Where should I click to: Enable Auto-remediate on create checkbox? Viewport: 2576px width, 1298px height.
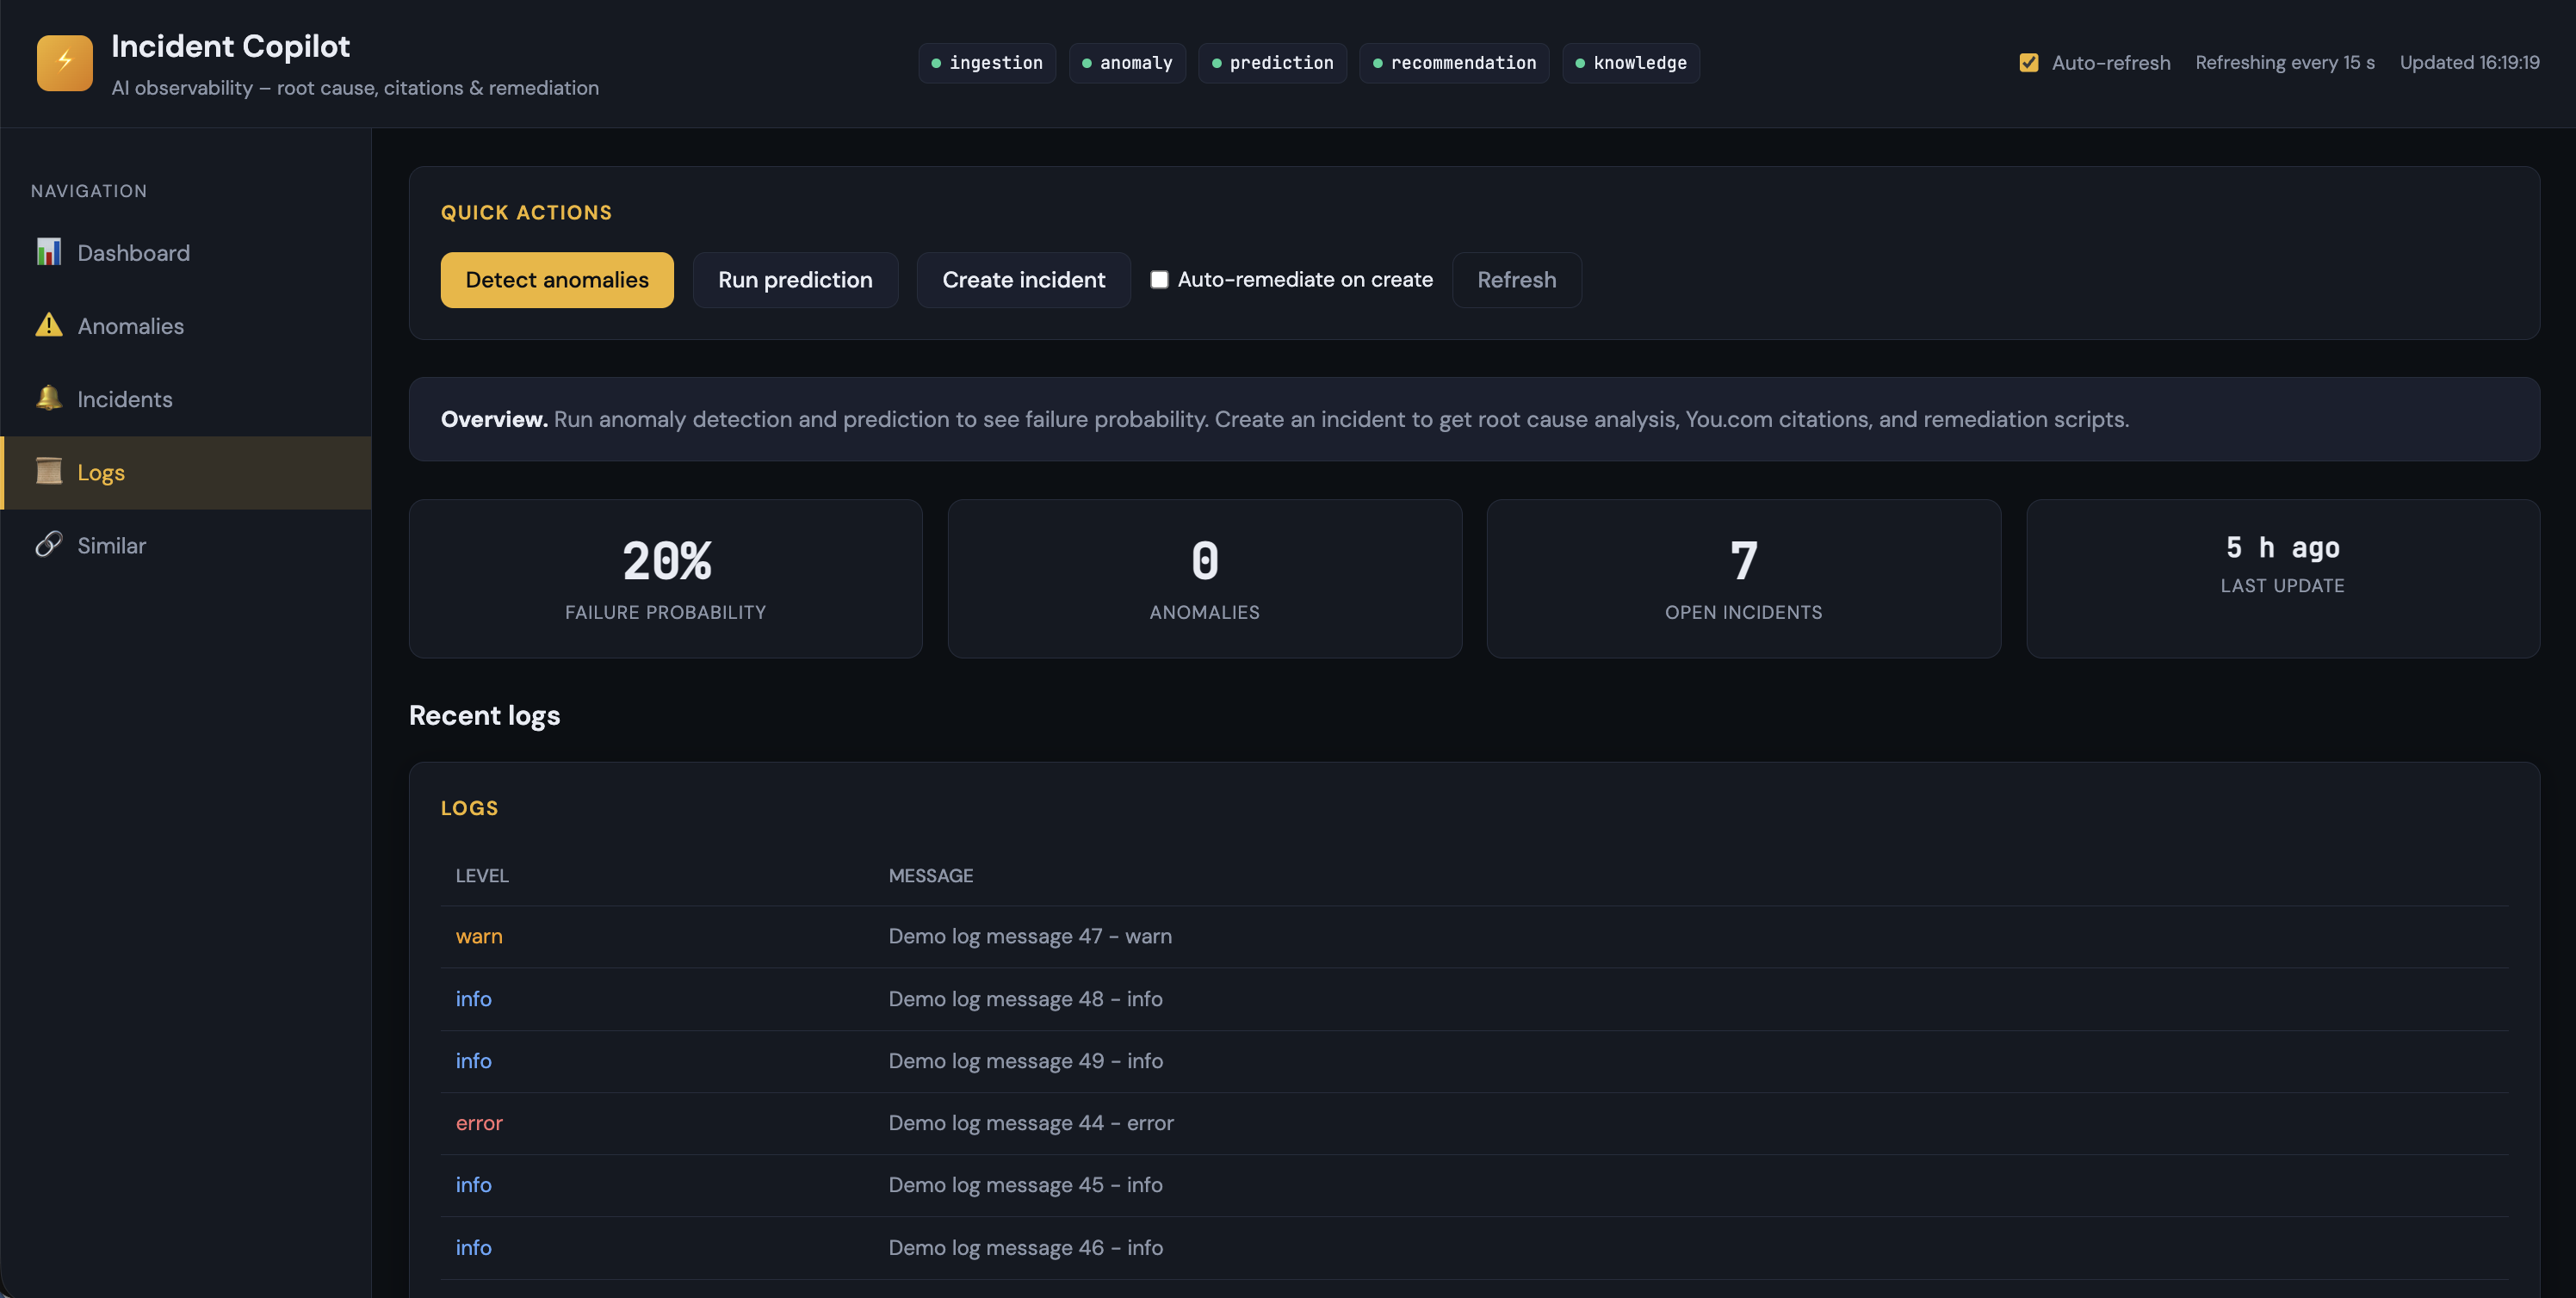pyautogui.click(x=1159, y=280)
